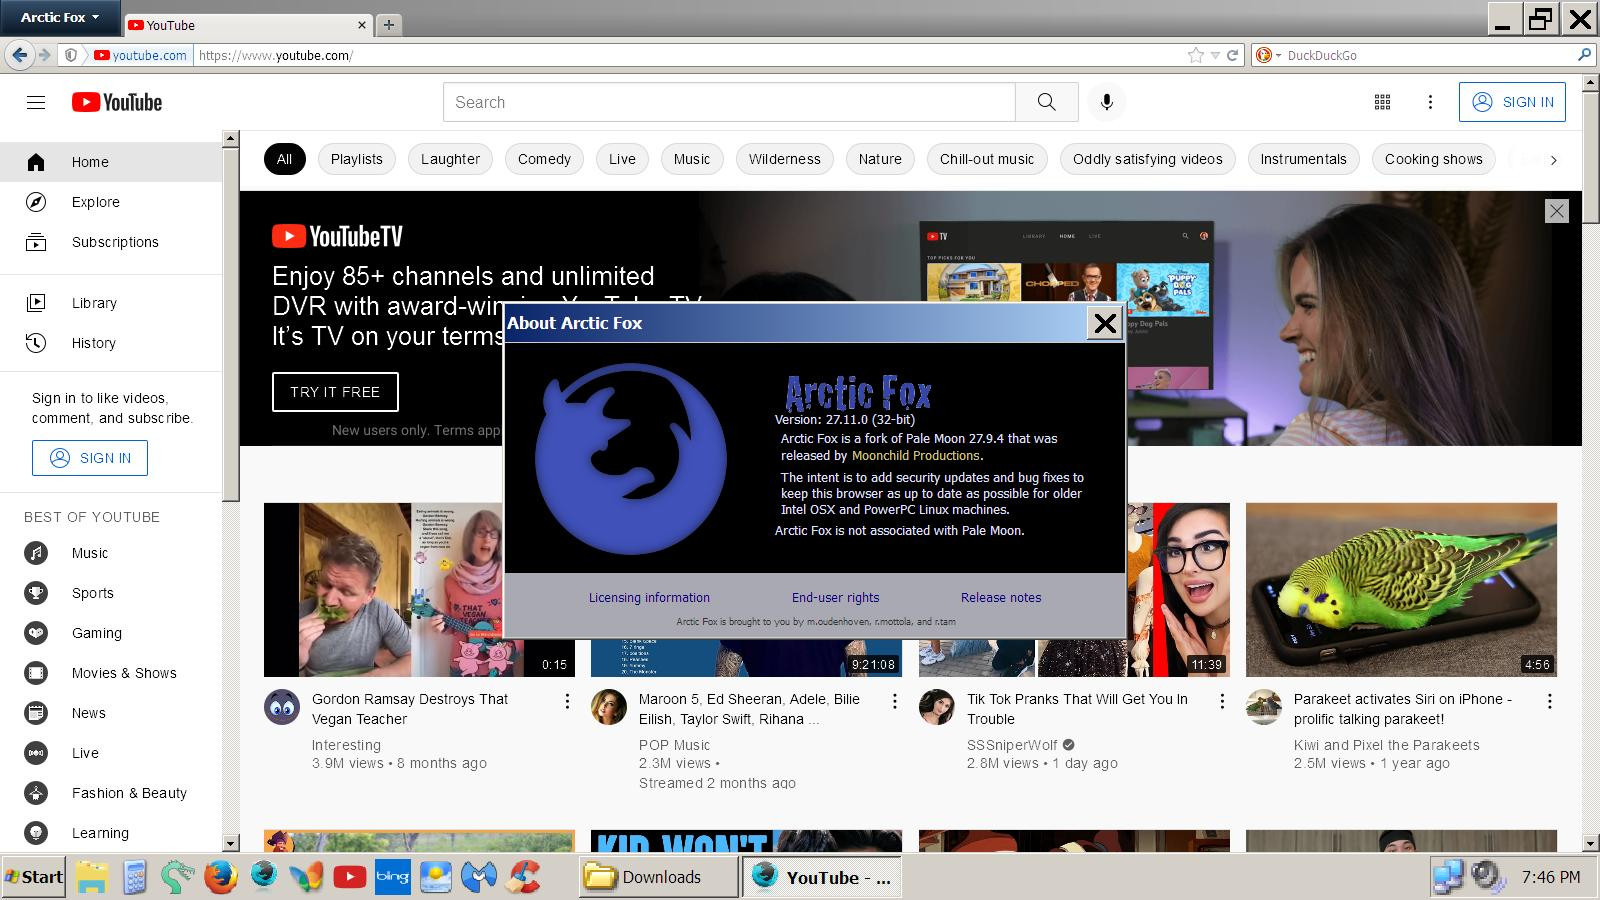This screenshot has height=900, width=1600.
Task: Click the URL address field
Action: (690, 55)
